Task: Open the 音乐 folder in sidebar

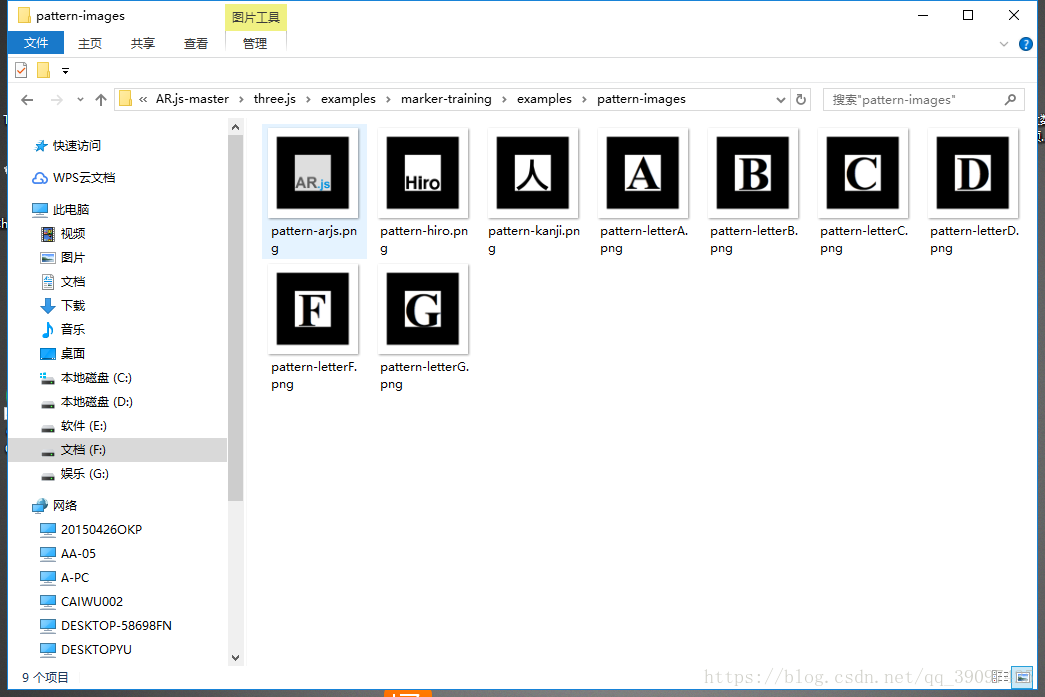Action: [x=73, y=329]
